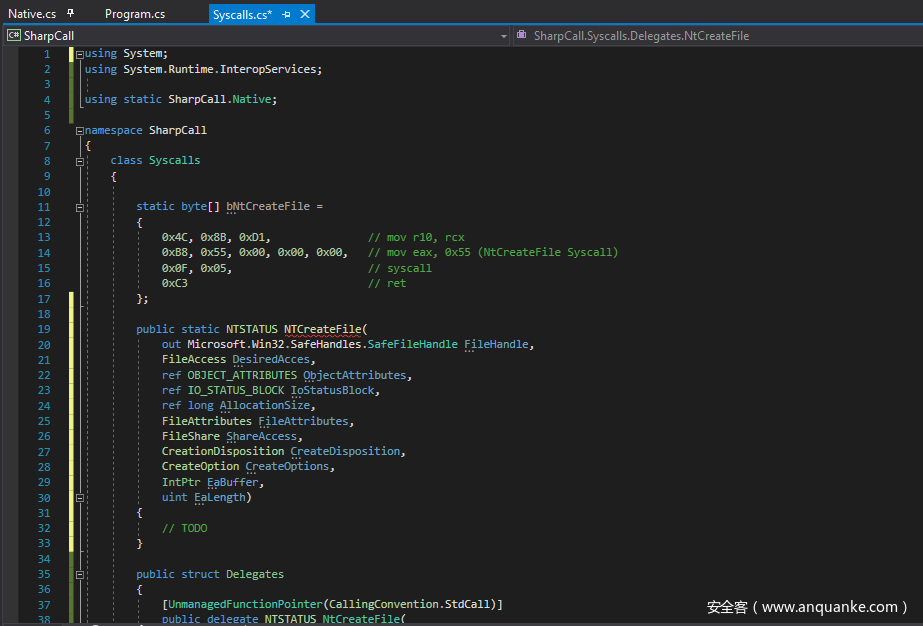Open the Program.cs tab

click(x=134, y=14)
